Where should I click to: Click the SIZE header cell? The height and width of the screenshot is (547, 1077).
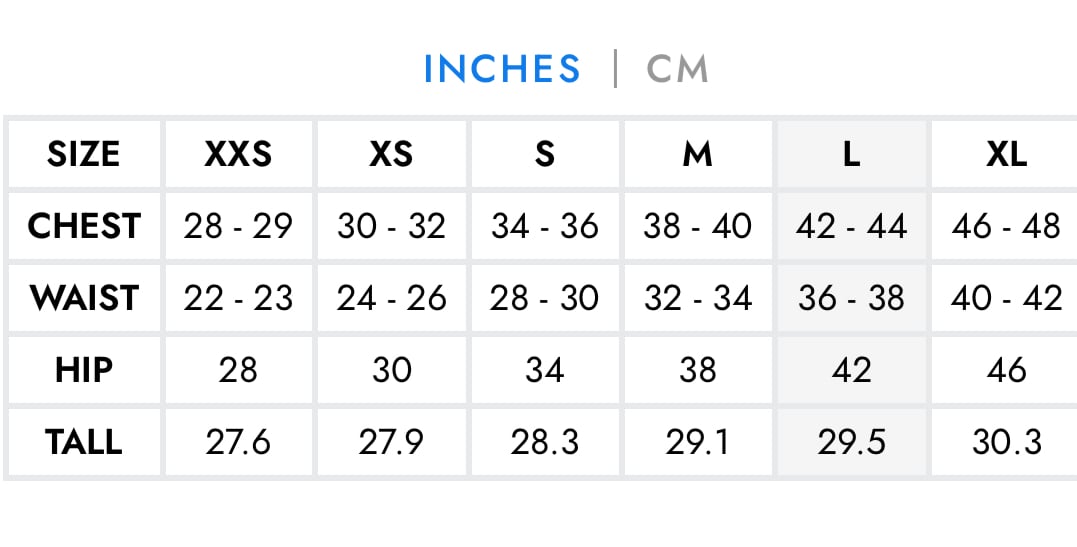83,154
